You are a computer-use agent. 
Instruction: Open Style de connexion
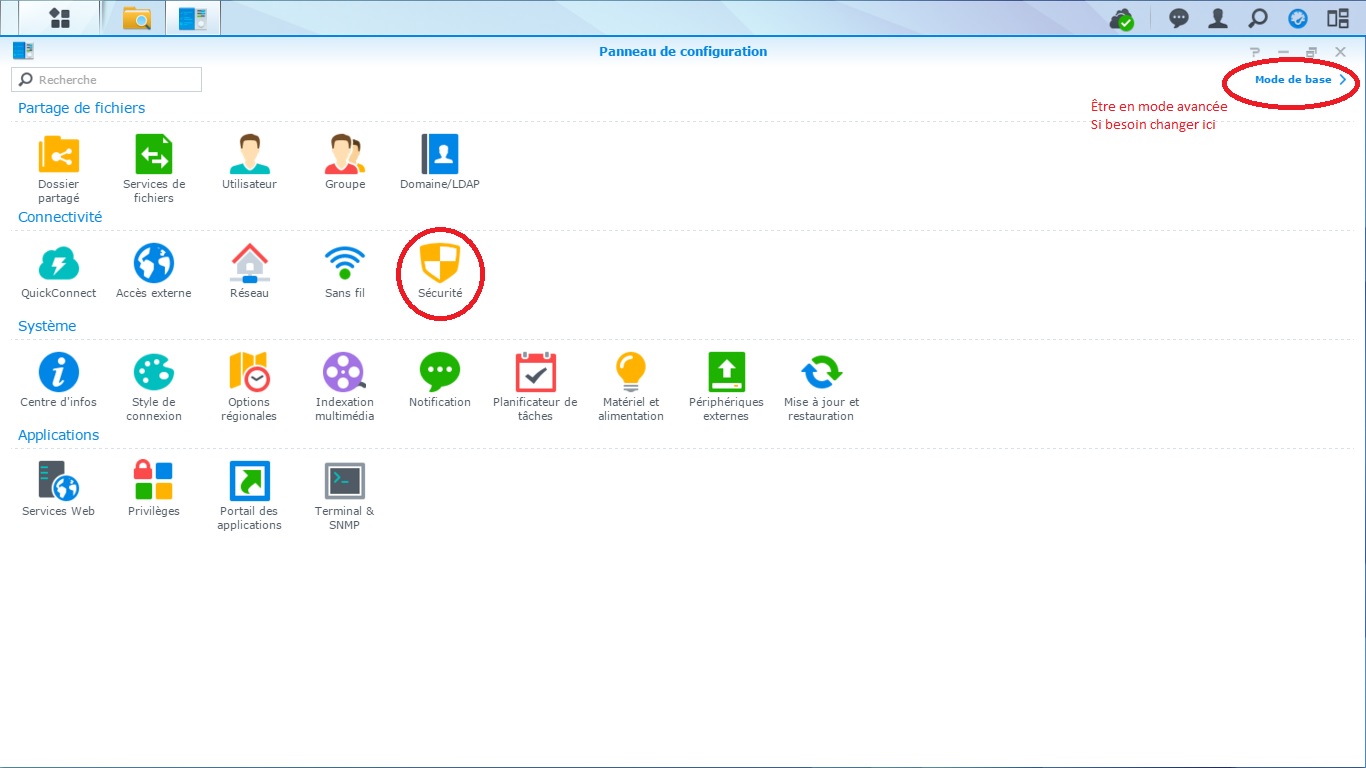click(x=154, y=387)
